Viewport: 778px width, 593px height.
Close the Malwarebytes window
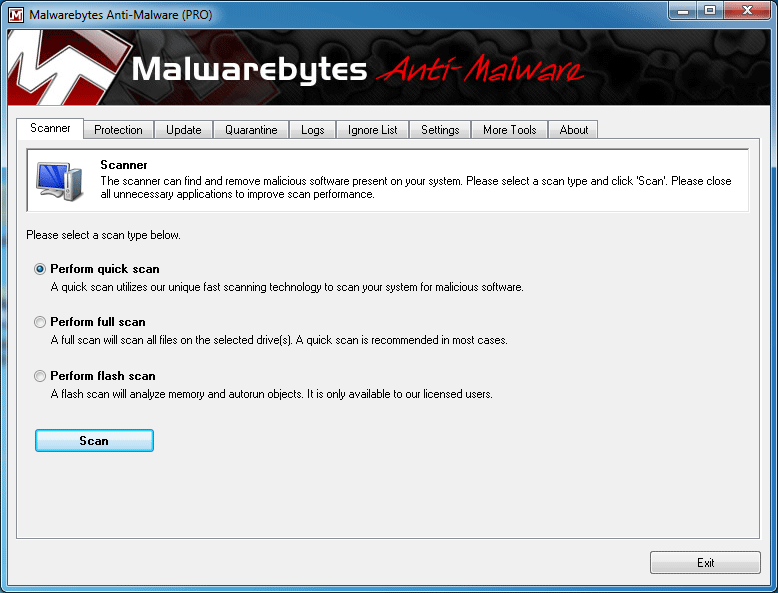(747, 10)
